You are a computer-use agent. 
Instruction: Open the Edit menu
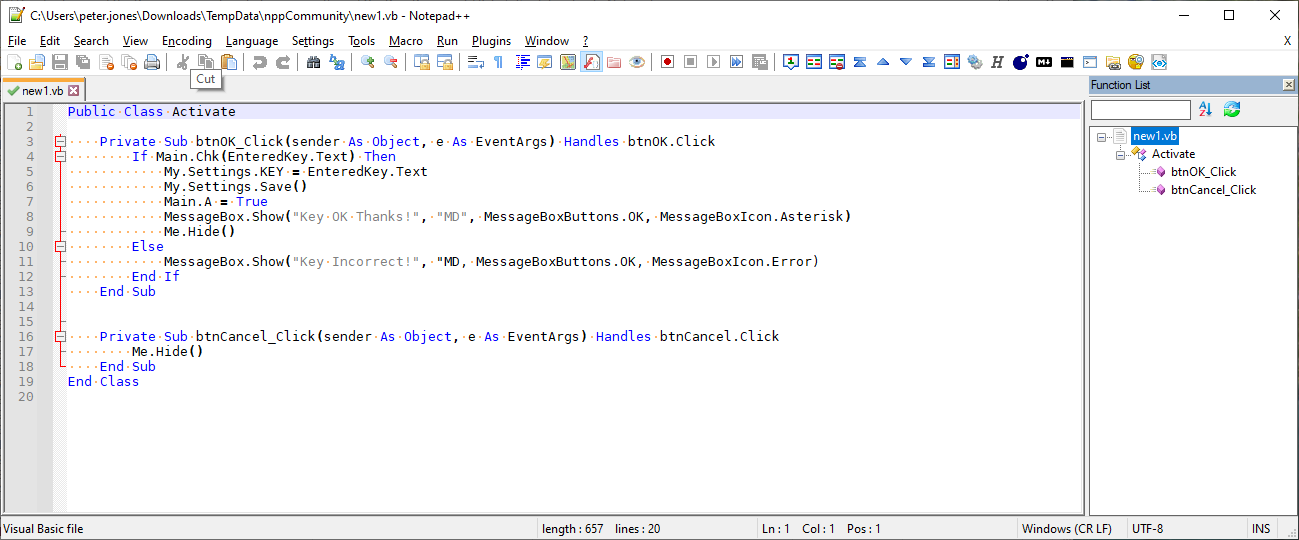(50, 41)
